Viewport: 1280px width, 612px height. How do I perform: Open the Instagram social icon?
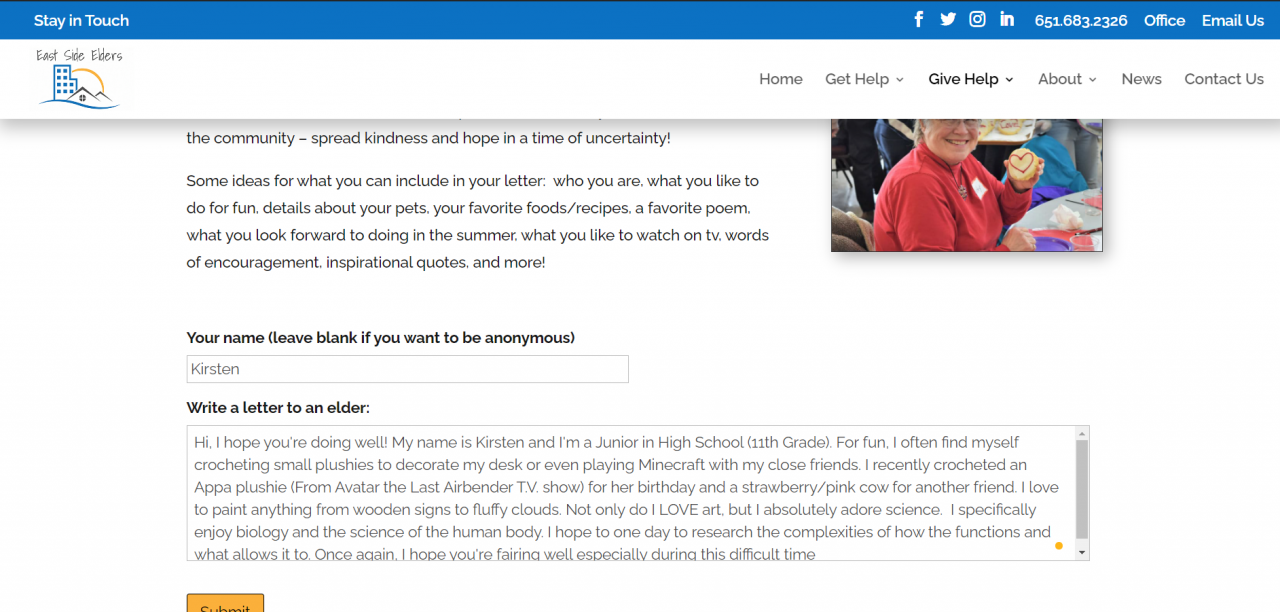[x=977, y=20]
